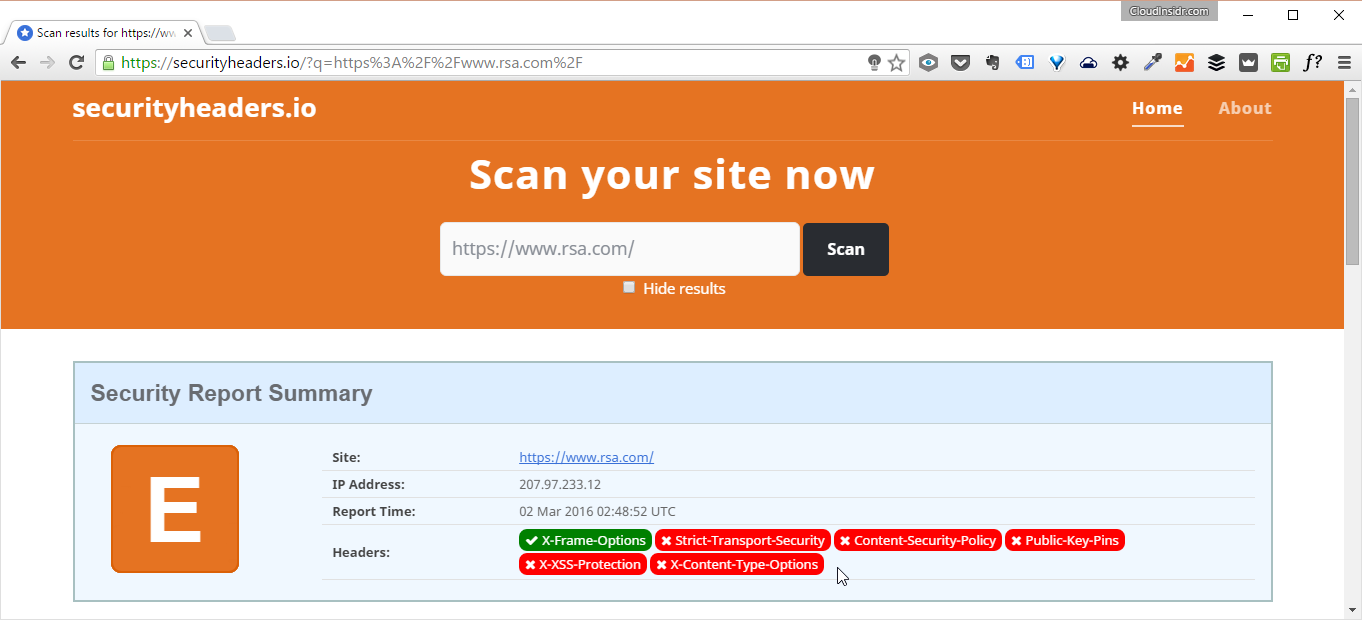Reload the page with the refresh button
The height and width of the screenshot is (620, 1362).
76,63
